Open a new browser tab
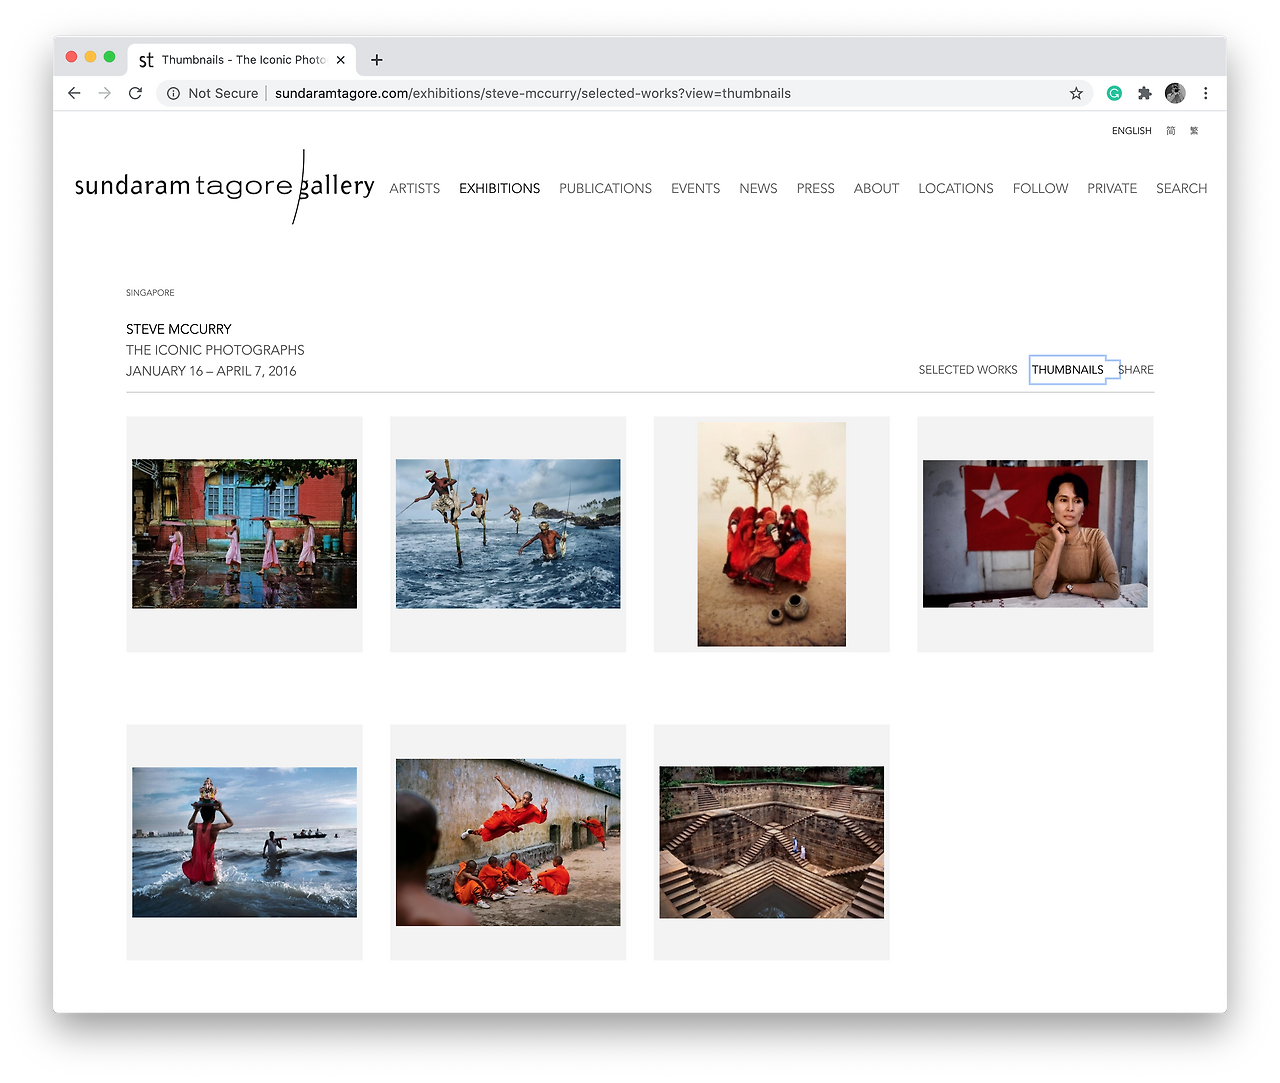The image size is (1280, 1083). click(377, 60)
